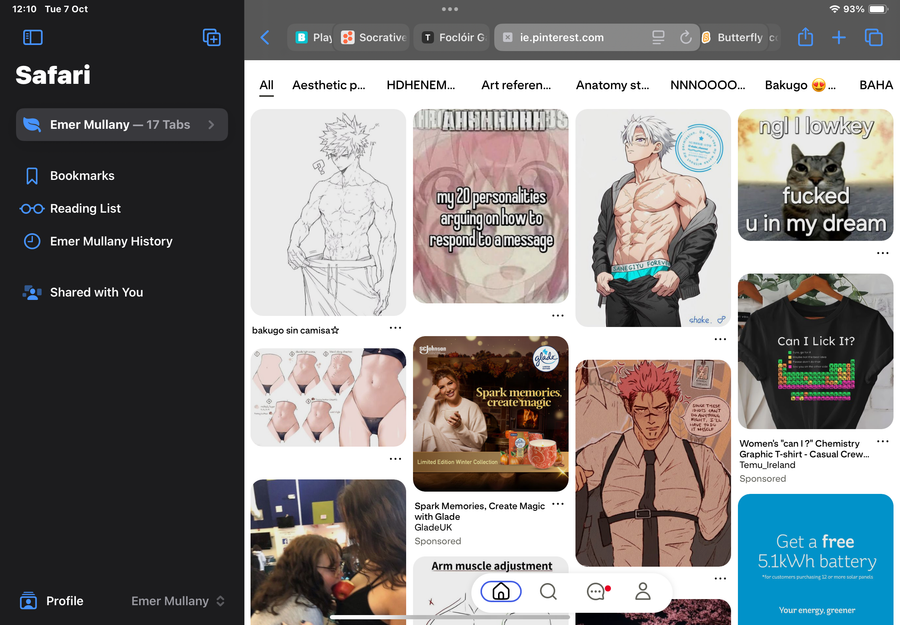Click Women's Chemistry Graphic T-shirt title
This screenshot has width=900, height=625.
click(x=804, y=449)
